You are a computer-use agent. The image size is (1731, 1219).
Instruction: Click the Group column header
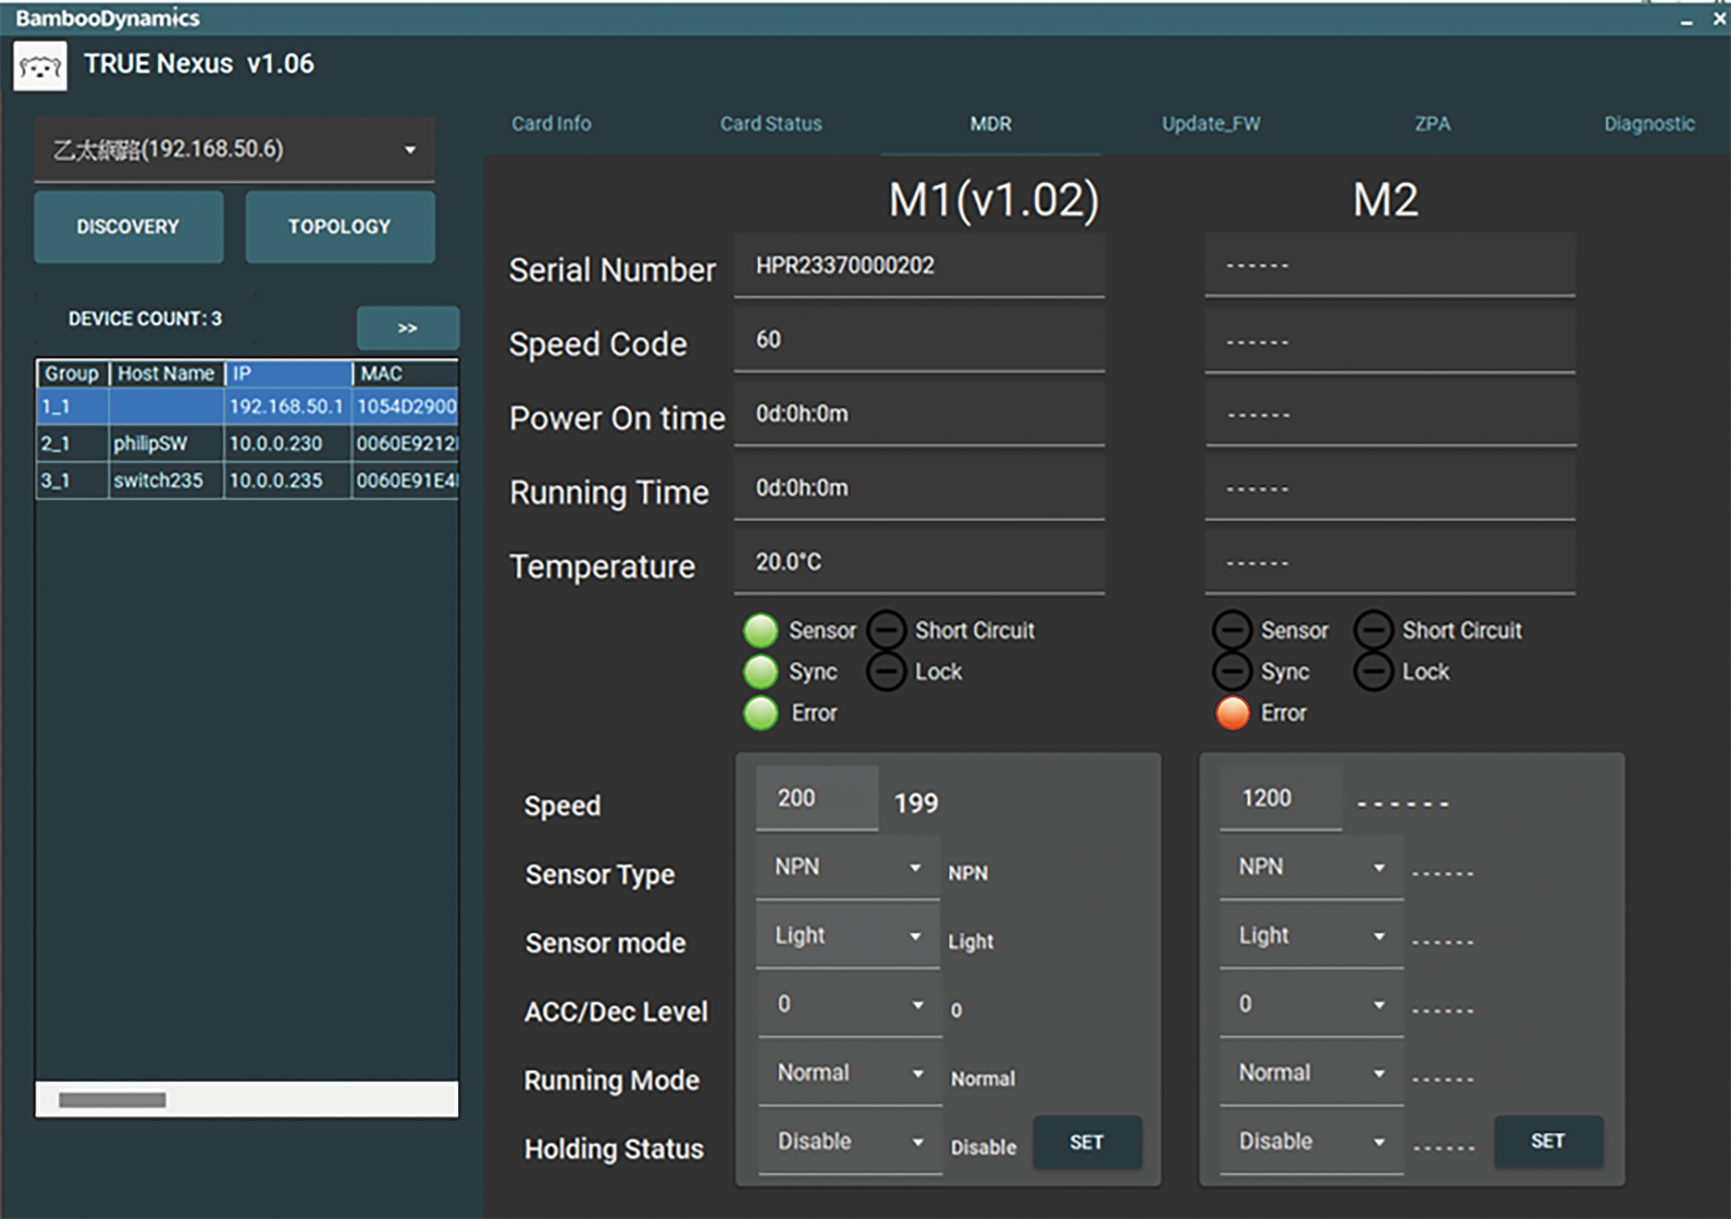coord(72,374)
